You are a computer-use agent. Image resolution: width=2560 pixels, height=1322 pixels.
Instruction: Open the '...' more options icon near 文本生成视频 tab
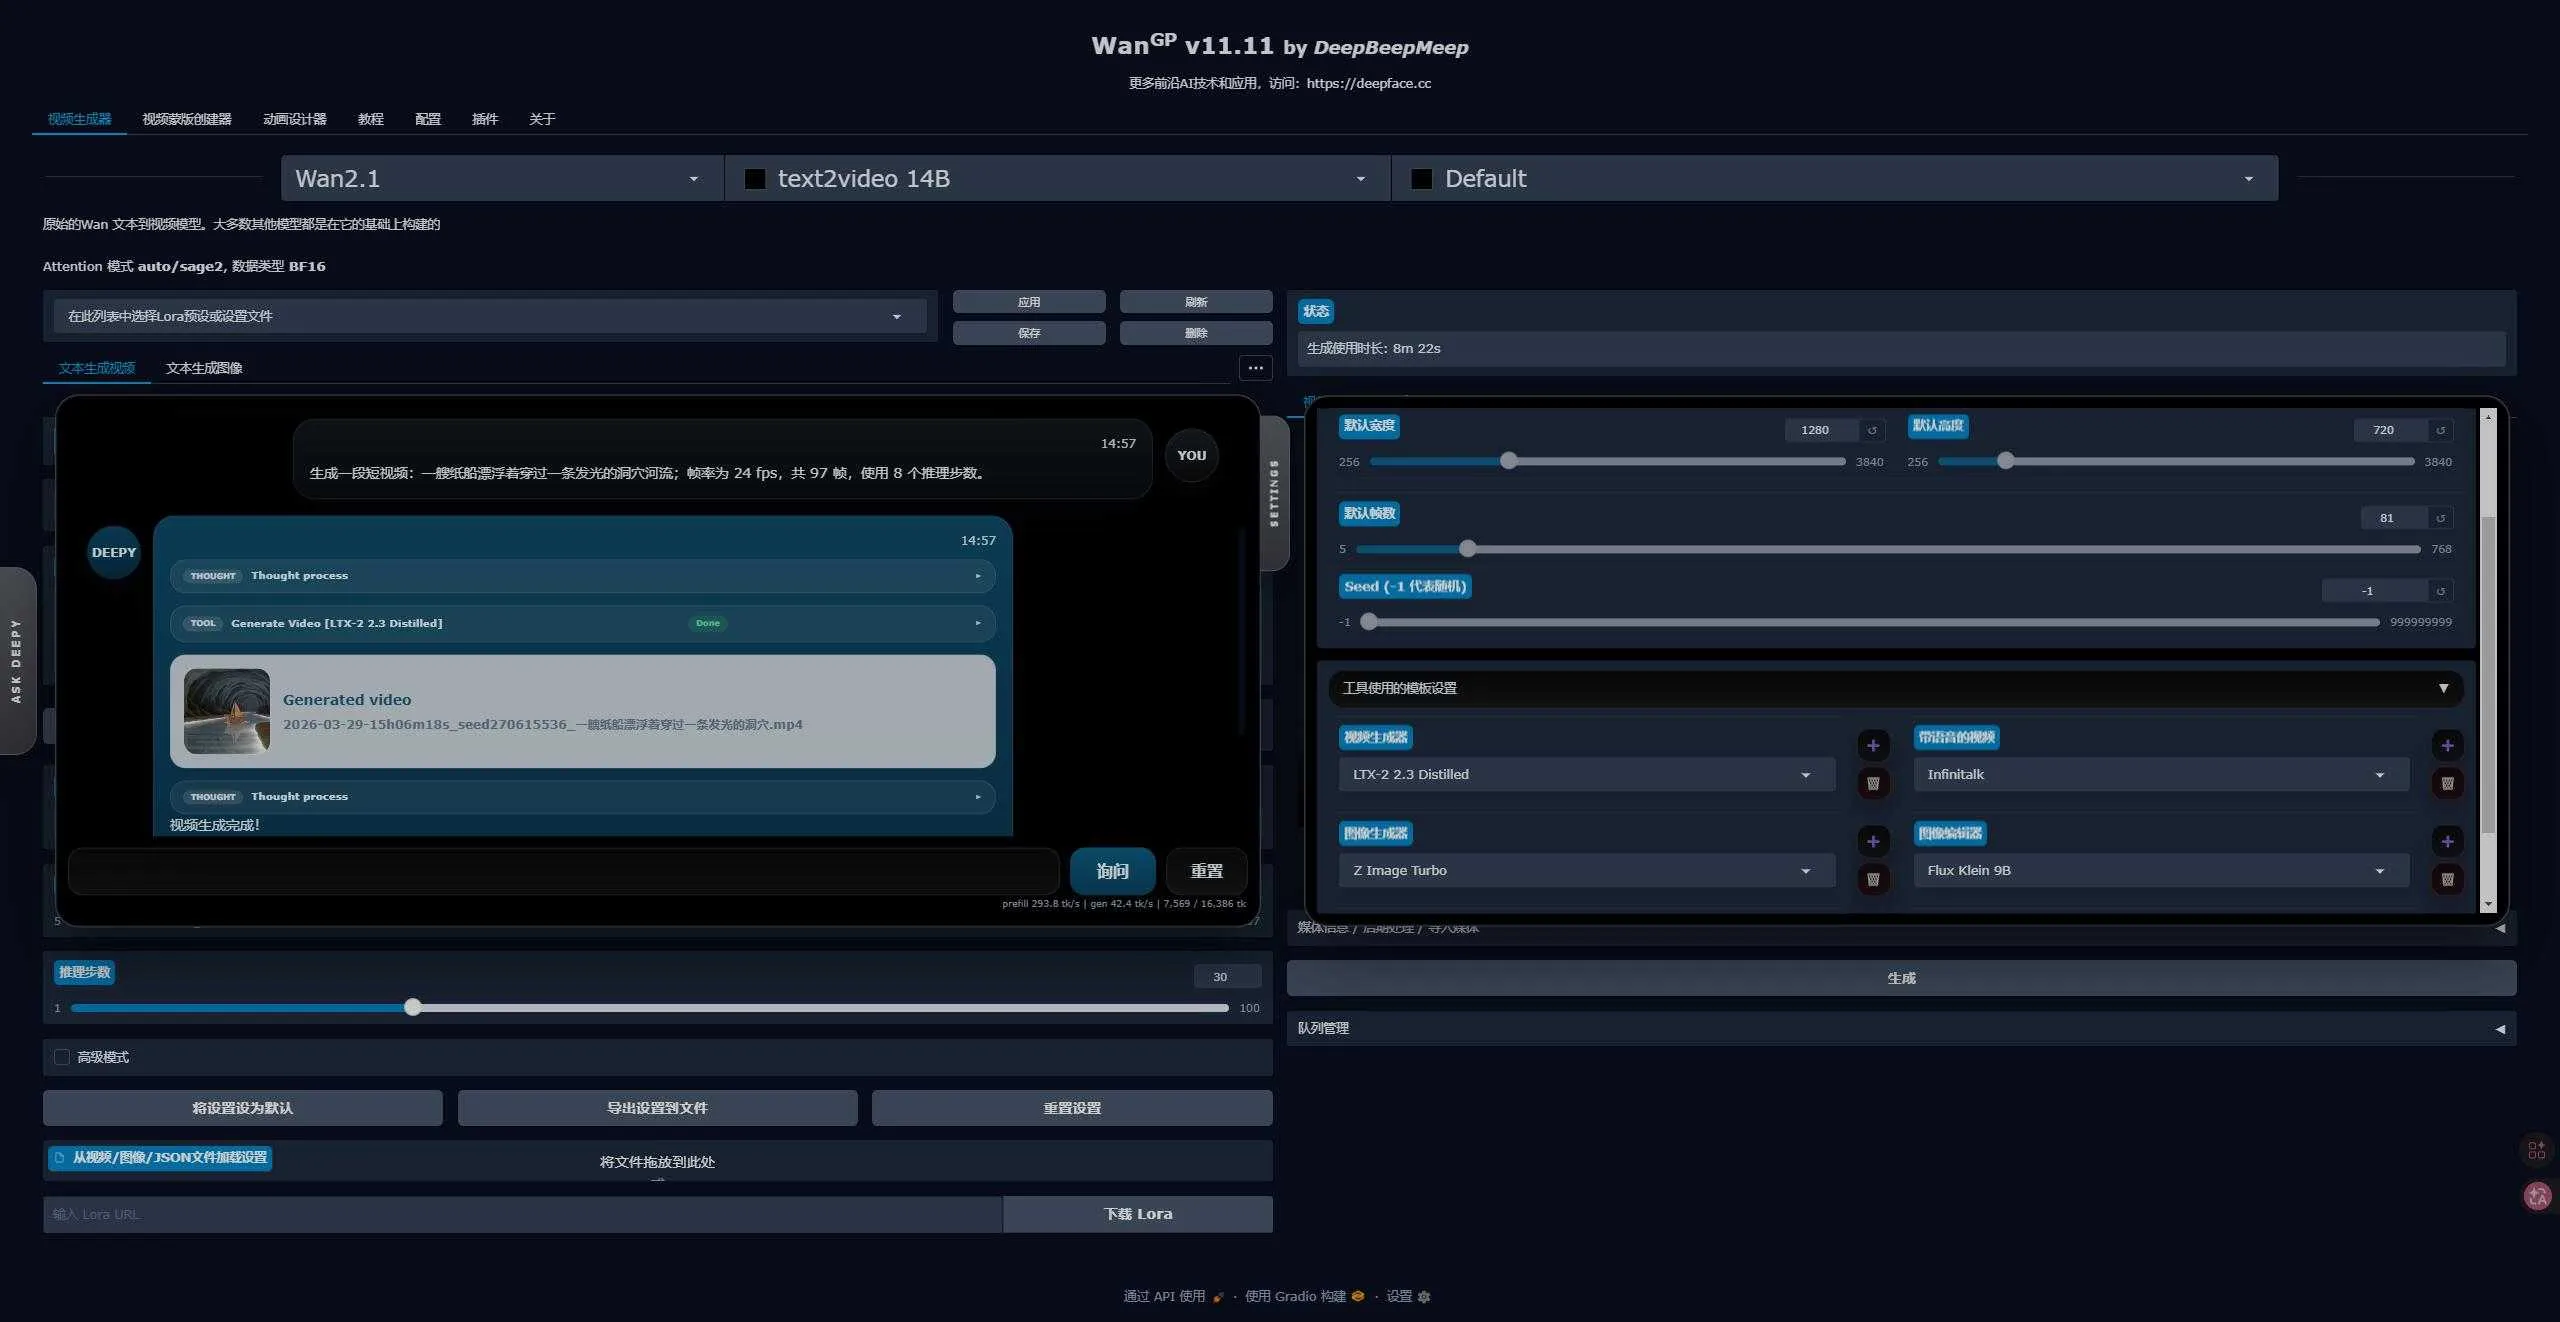(1256, 368)
